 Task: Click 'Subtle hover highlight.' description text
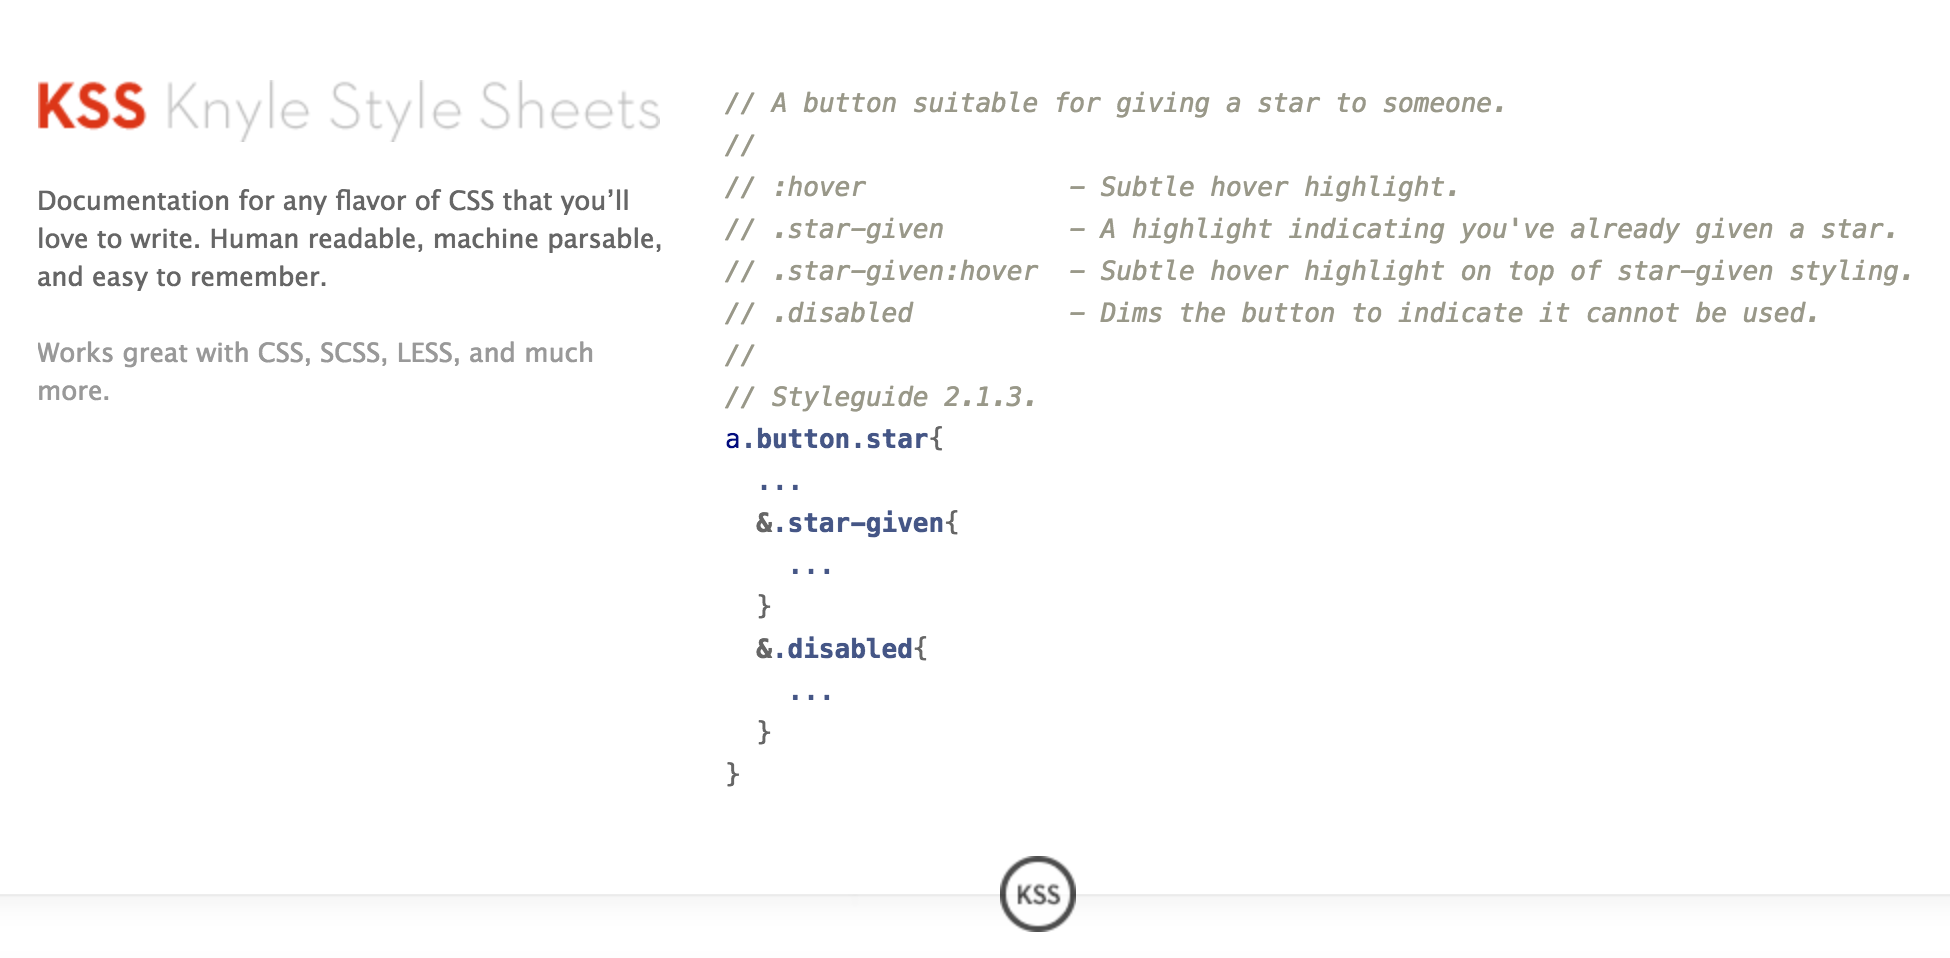coord(1279,187)
